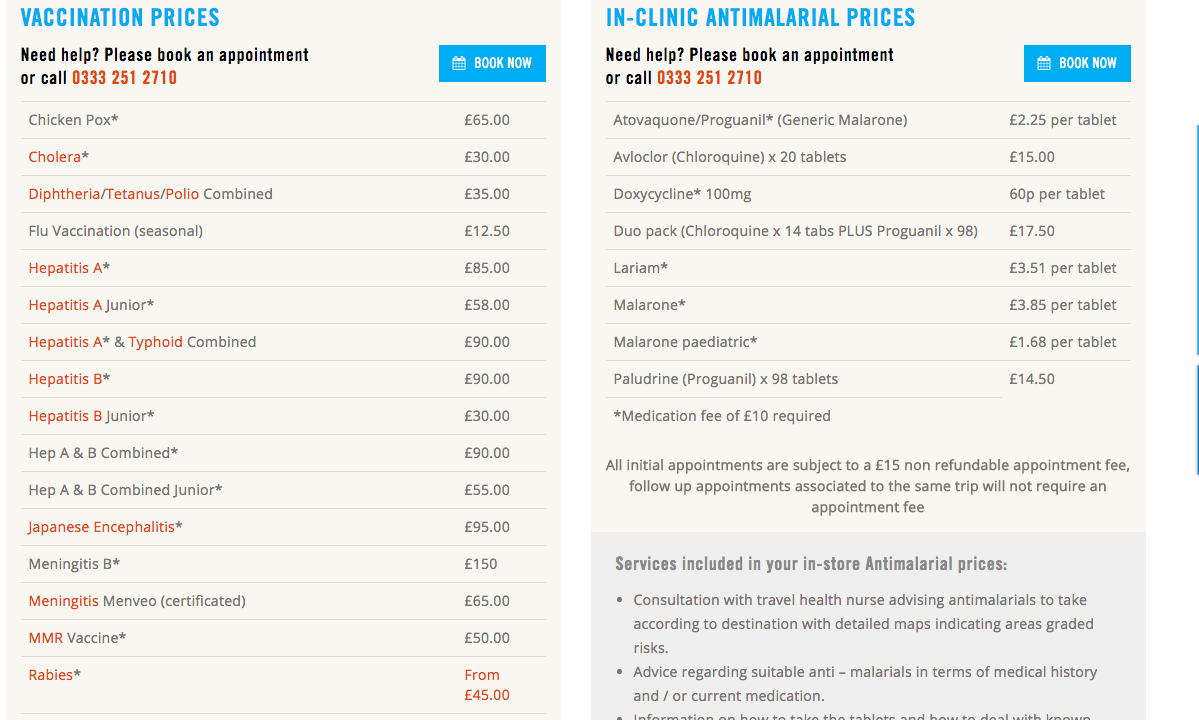1199x720 pixels.
Task: Open the Hepatitis B Junior link
Action: (x=65, y=416)
